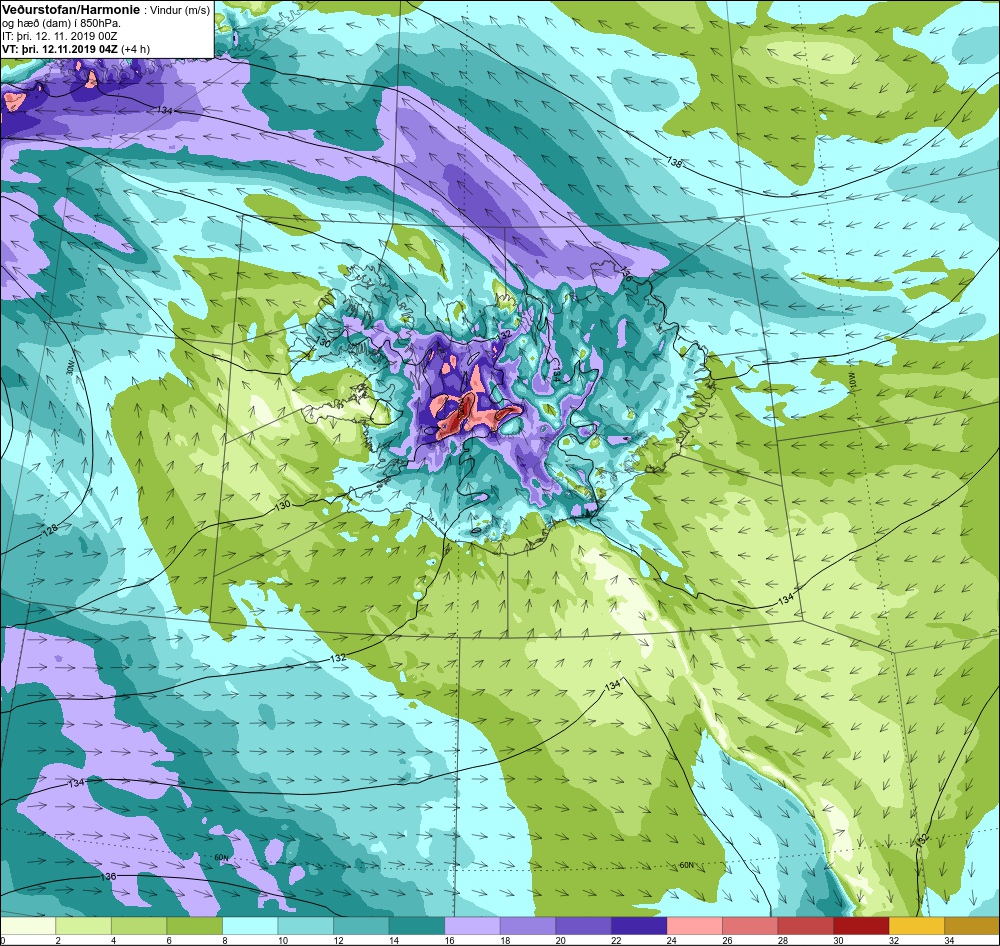Screen dimensions: 1000x946
Task: Select the 12–14 m/s teal swatch
Action: [361, 925]
